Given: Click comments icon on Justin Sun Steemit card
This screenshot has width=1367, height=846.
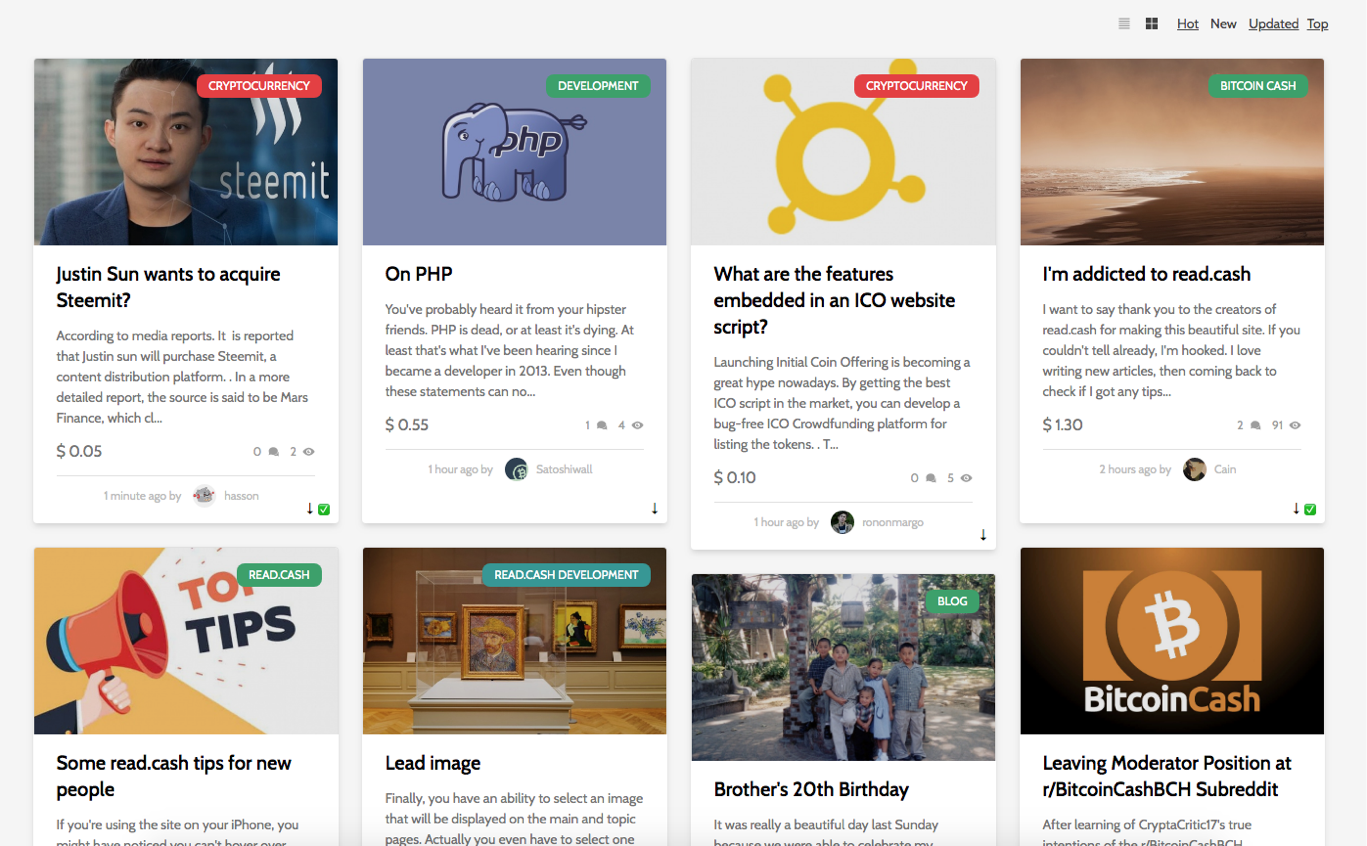Looking at the screenshot, I should [274, 452].
